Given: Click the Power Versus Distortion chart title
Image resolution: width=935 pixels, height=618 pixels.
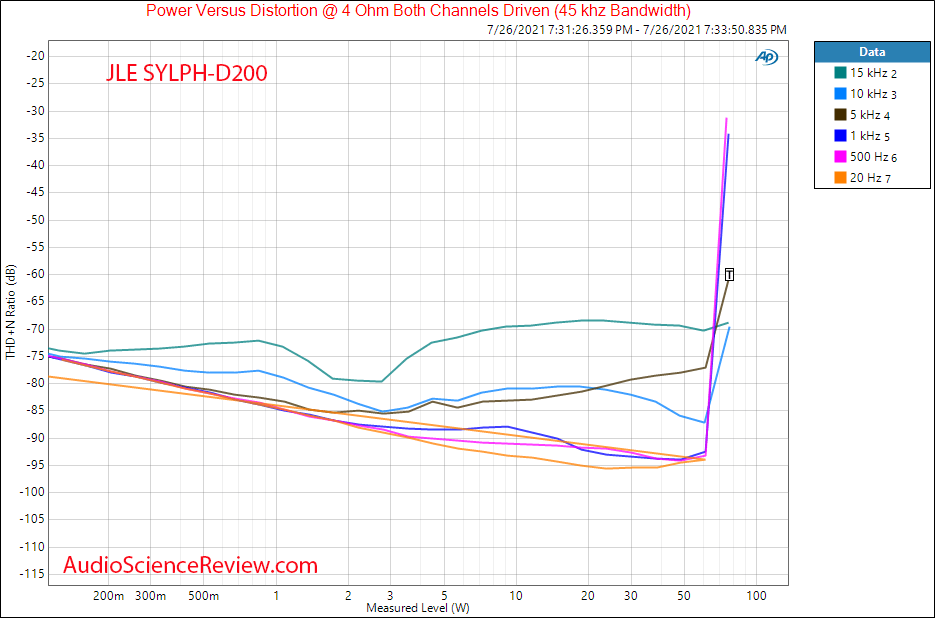Looking at the screenshot, I should pos(418,10).
